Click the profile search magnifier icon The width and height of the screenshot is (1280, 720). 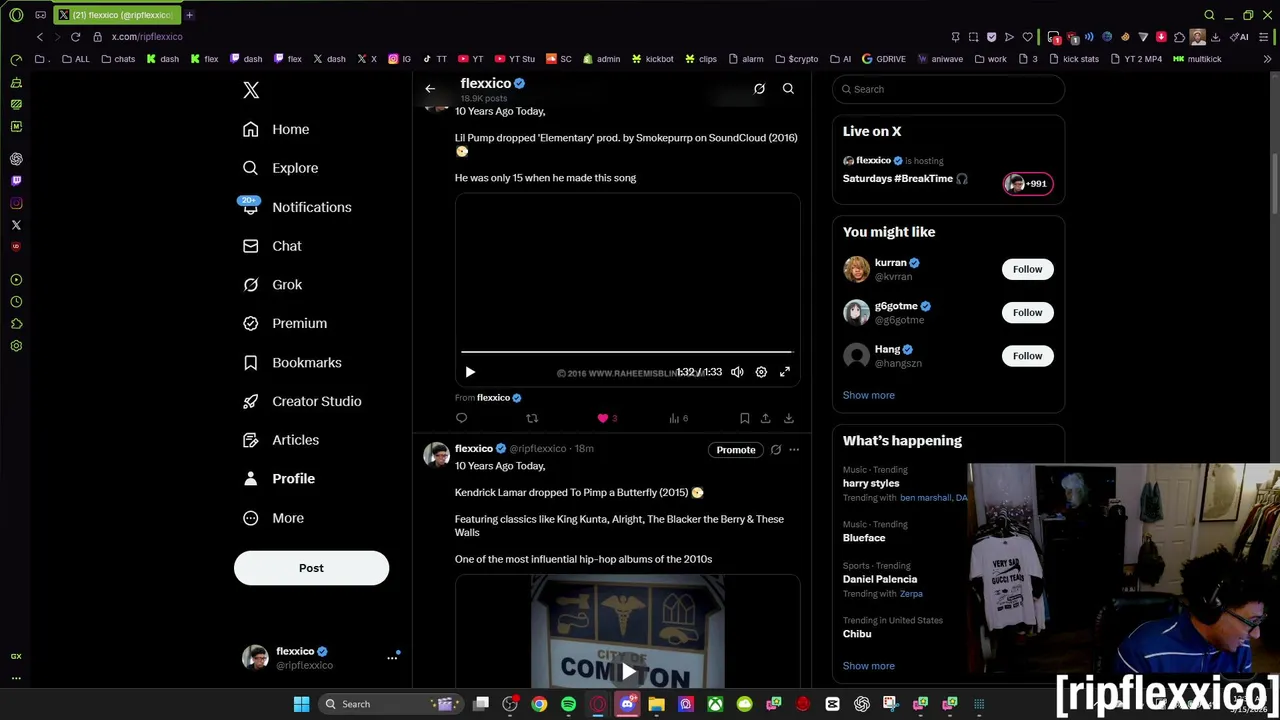[788, 89]
